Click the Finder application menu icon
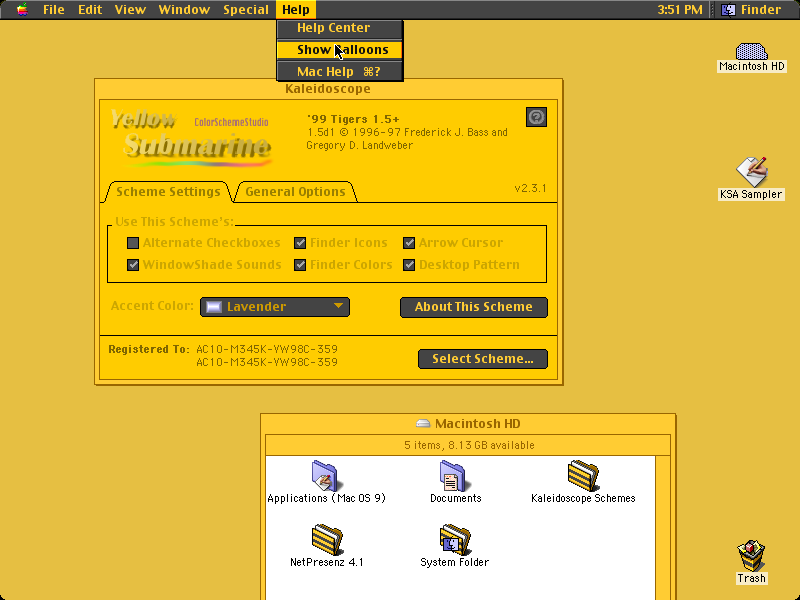The height and width of the screenshot is (600, 800). click(728, 10)
